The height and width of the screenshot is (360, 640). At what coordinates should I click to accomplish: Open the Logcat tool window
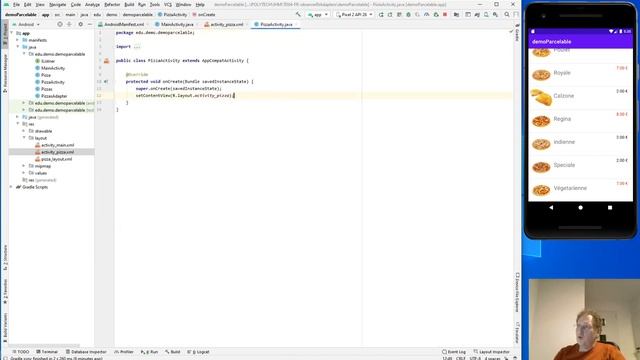click(198, 352)
